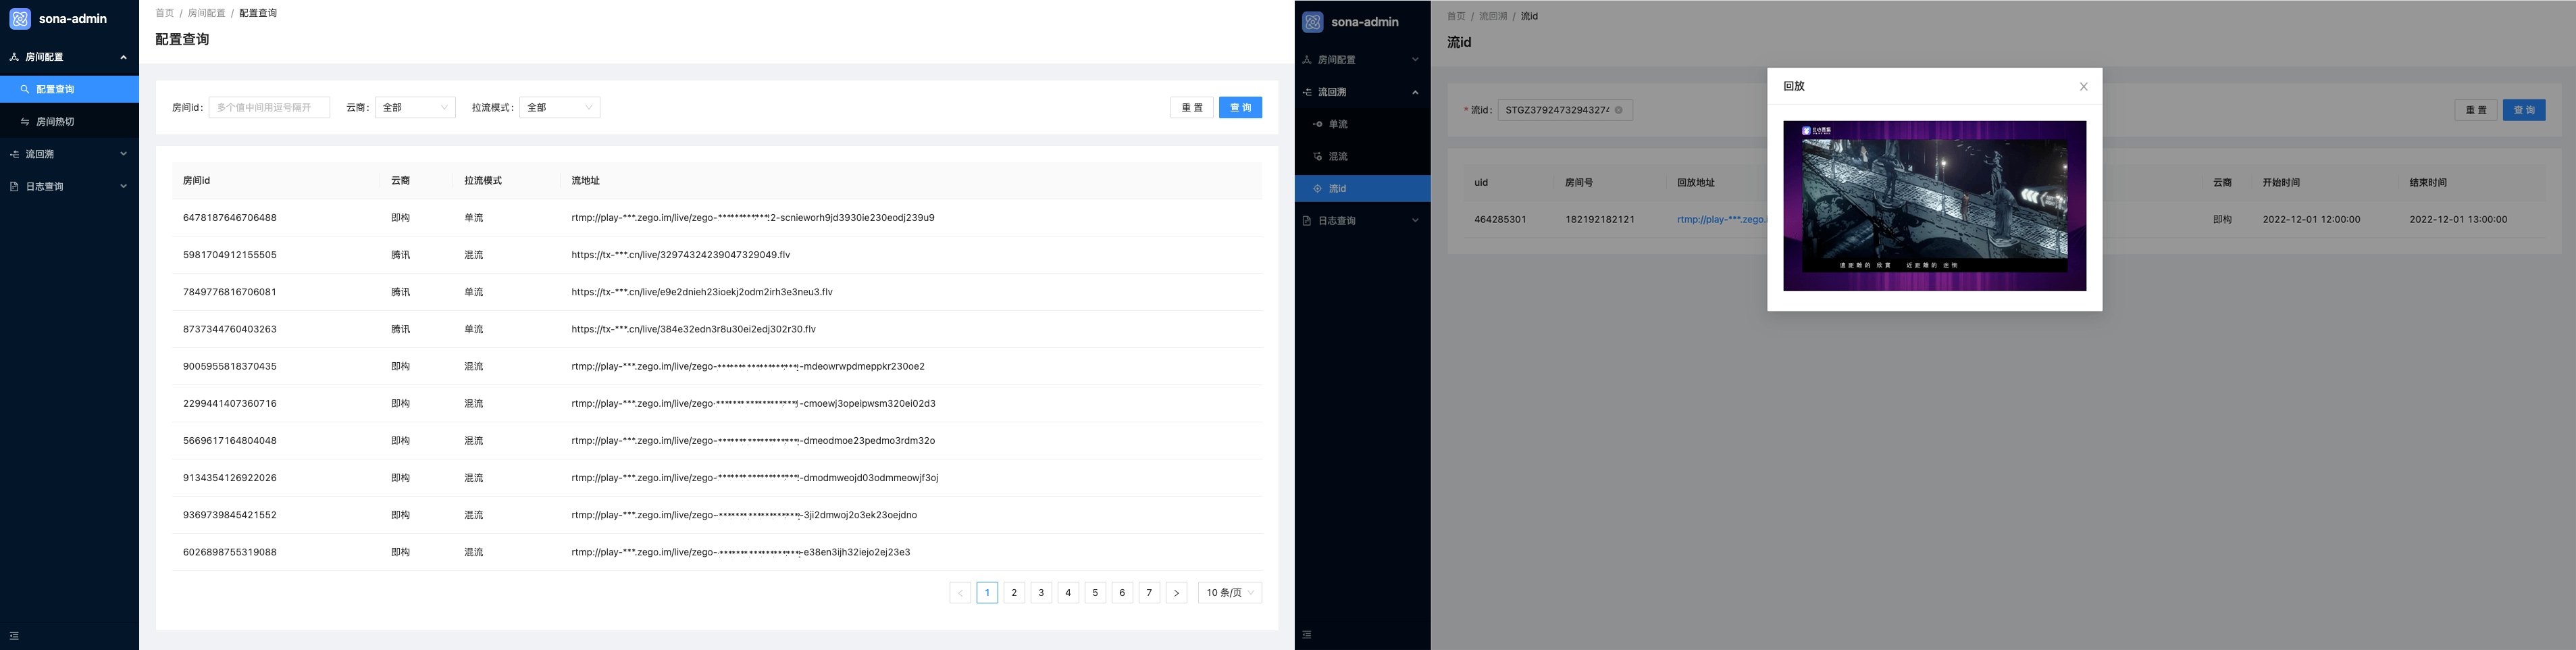Click uid 464285301 cell

1500,220
